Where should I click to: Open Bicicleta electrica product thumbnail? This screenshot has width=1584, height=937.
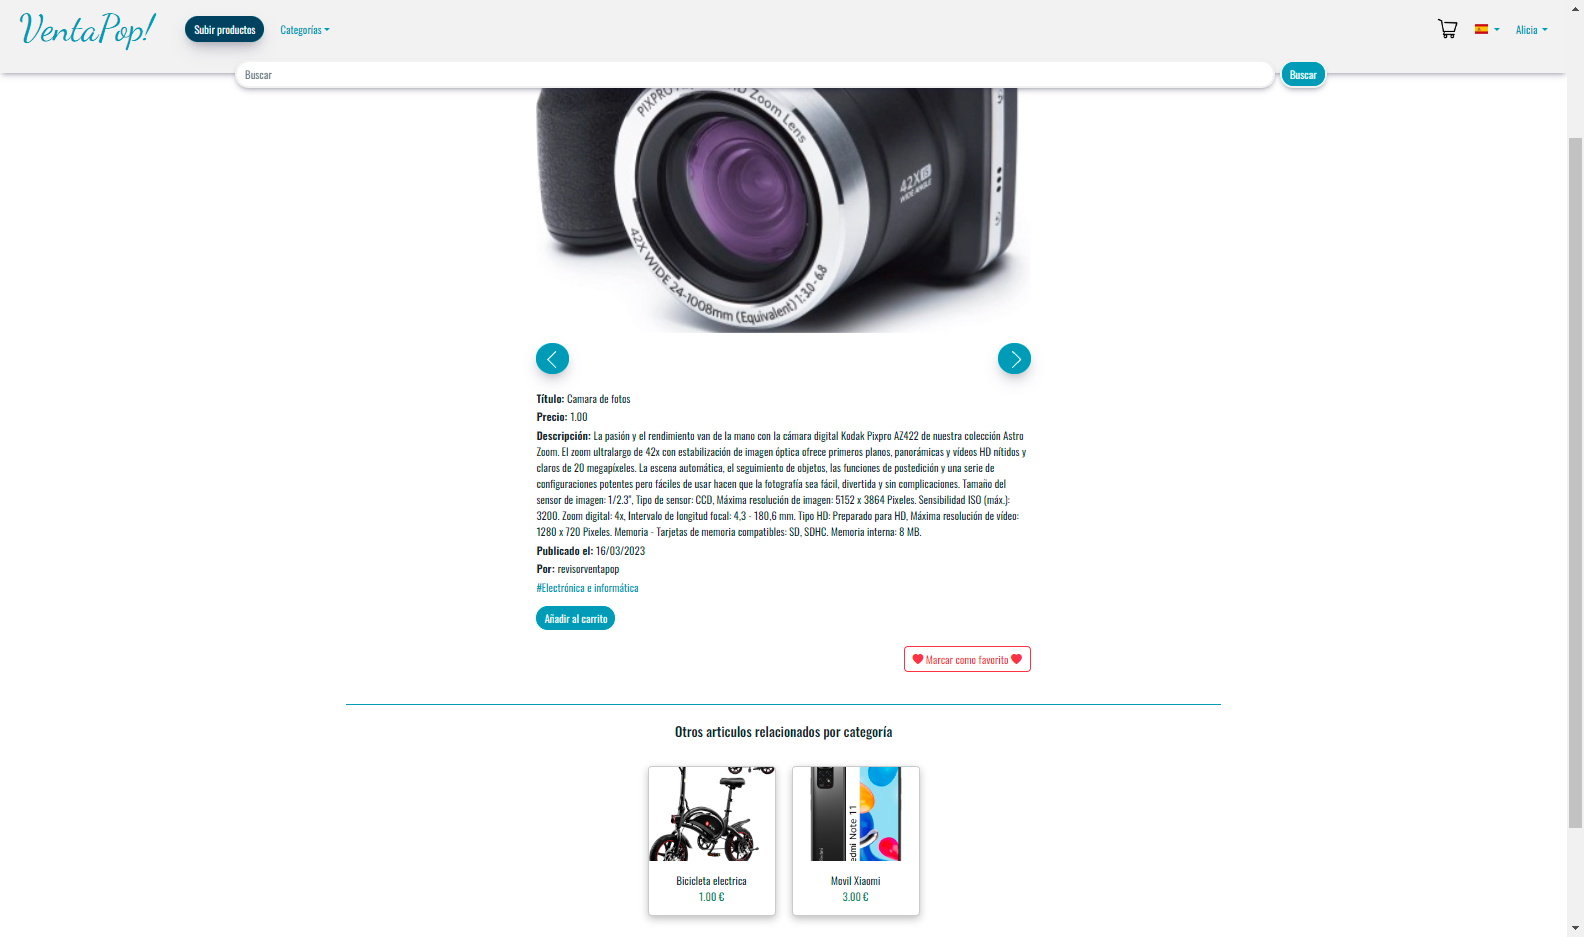[712, 814]
